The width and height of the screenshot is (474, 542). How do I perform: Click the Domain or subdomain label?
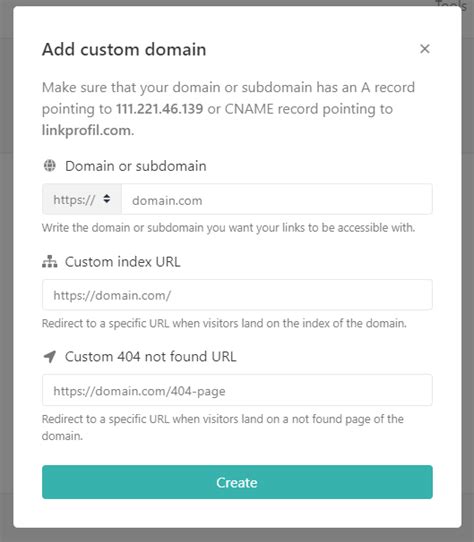tap(136, 166)
